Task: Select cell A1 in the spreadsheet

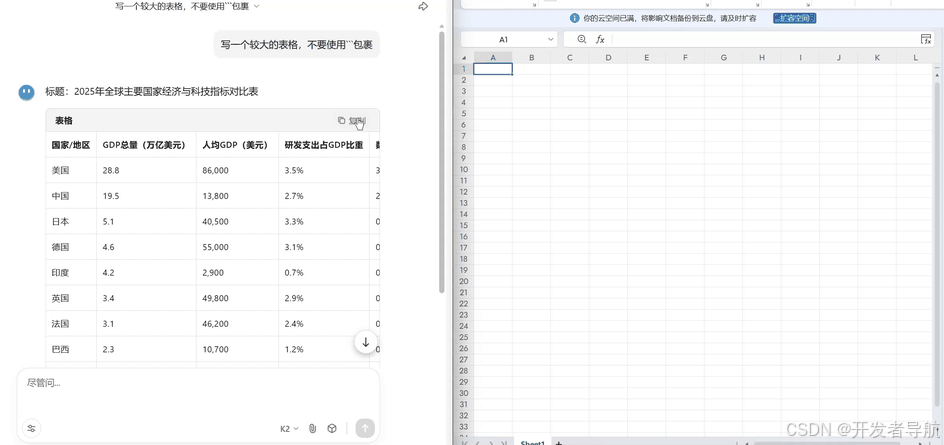Action: click(x=493, y=69)
